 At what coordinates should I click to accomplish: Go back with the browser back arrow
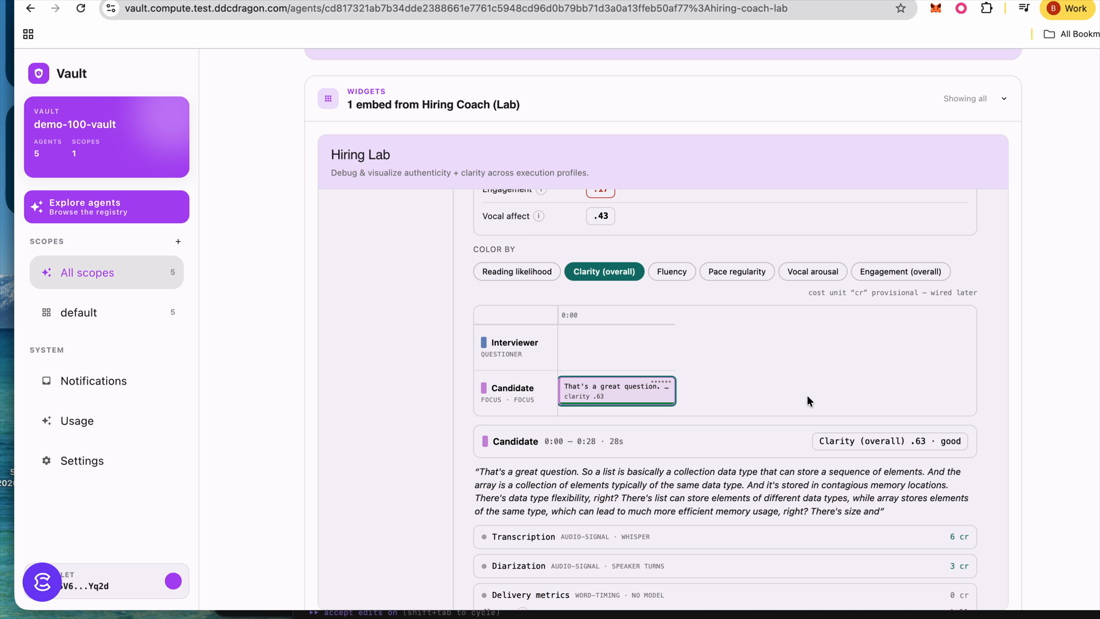(30, 8)
